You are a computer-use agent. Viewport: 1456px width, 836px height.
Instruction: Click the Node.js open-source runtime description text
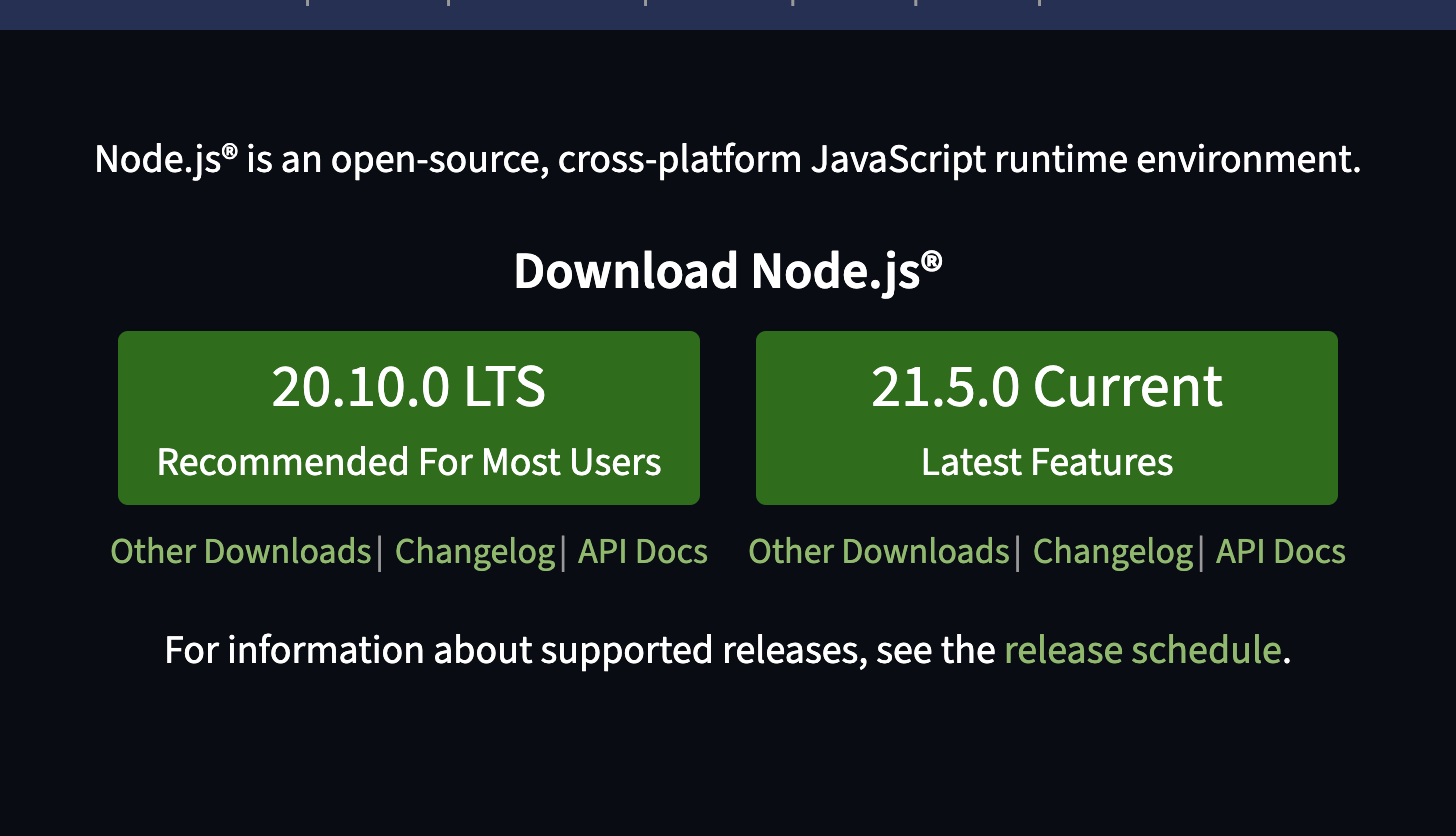(x=728, y=160)
